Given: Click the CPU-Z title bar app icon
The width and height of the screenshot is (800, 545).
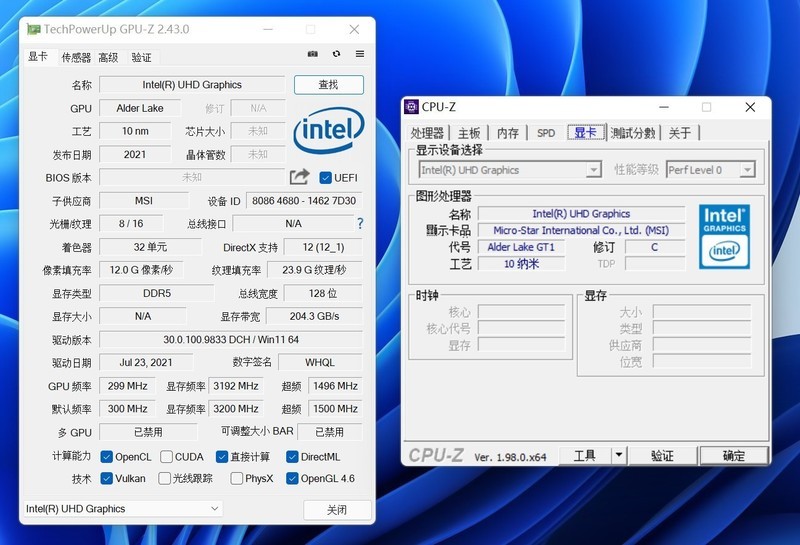Looking at the screenshot, I should pos(411,107).
